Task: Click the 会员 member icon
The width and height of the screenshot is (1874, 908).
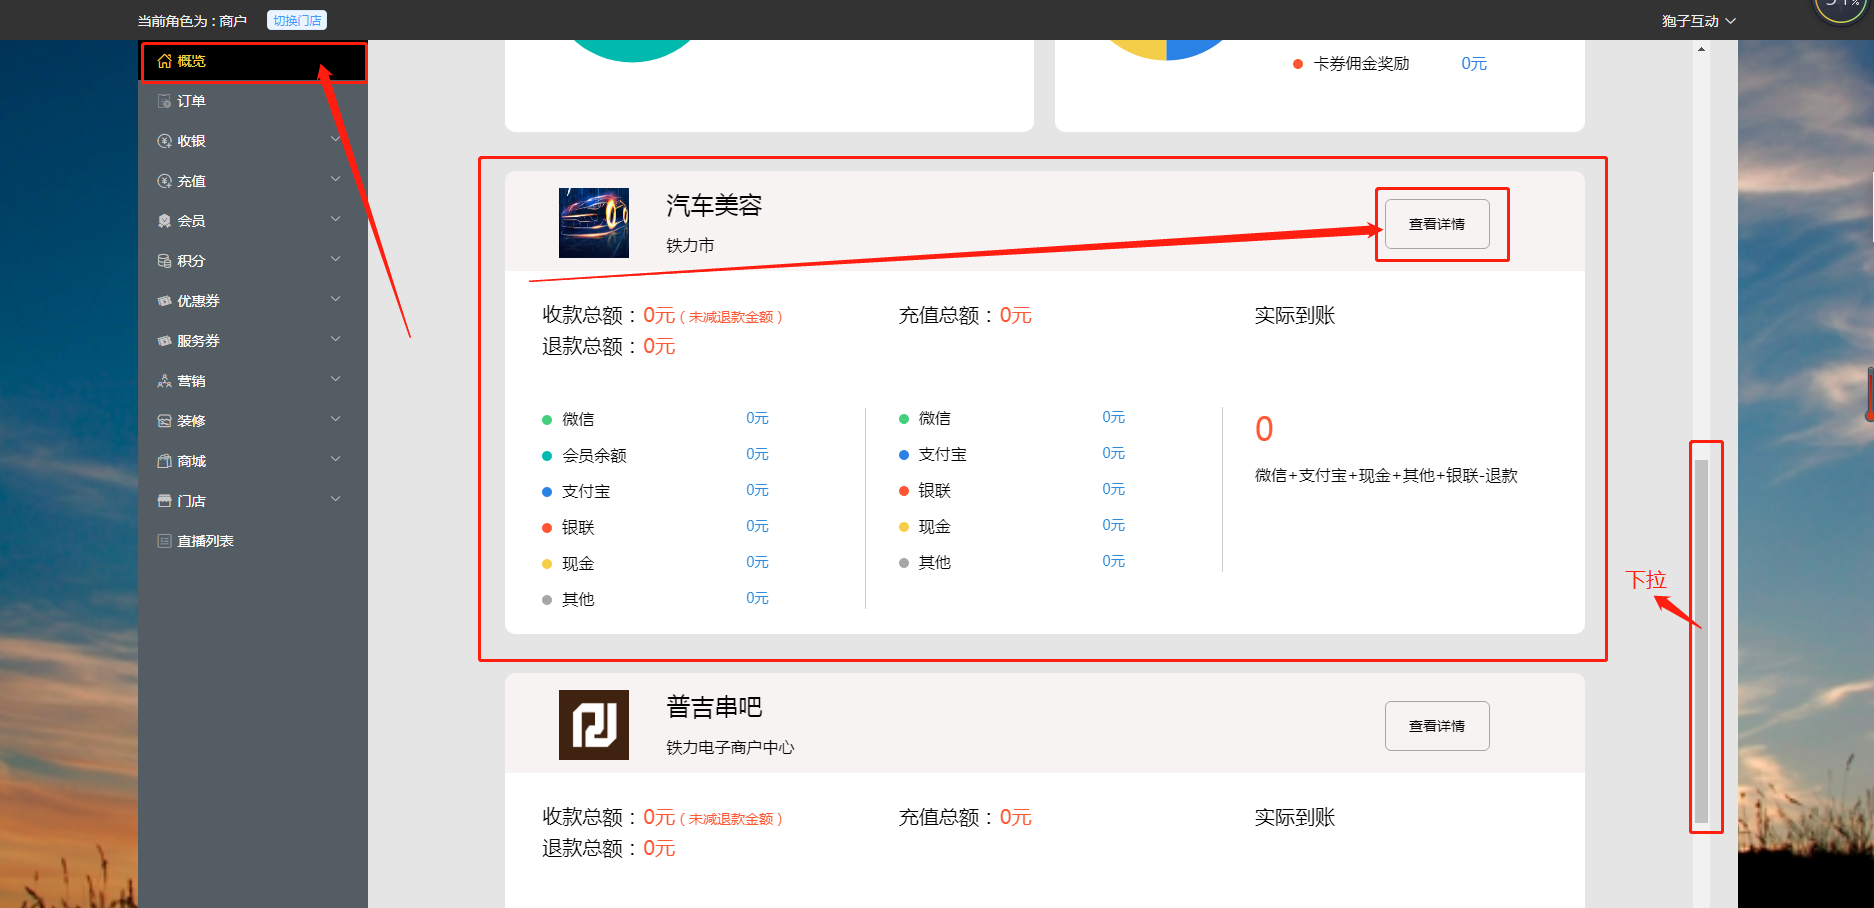Action: click(164, 221)
